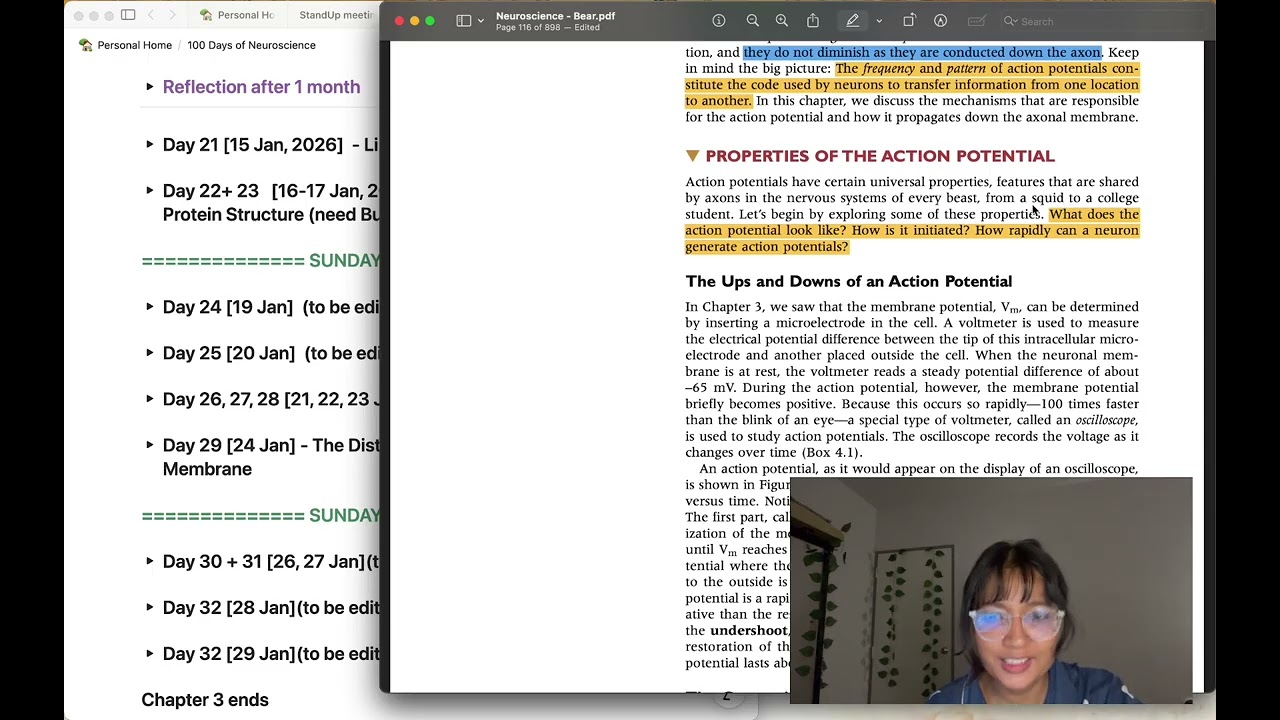Screen dimensions: 1280x720
Task: Click the highlighted 'How is it initiated?' text
Action: 911,230
